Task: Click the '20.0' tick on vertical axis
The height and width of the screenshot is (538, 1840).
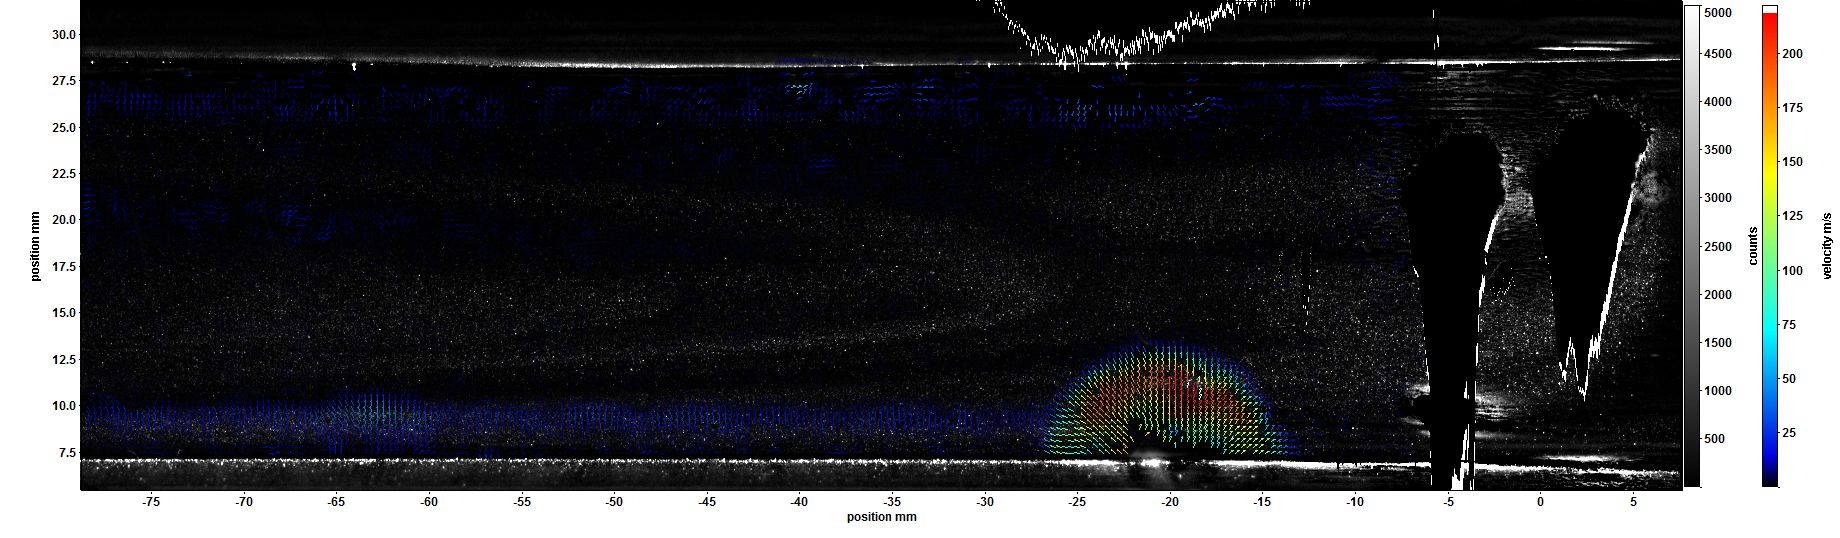Action: (64, 220)
